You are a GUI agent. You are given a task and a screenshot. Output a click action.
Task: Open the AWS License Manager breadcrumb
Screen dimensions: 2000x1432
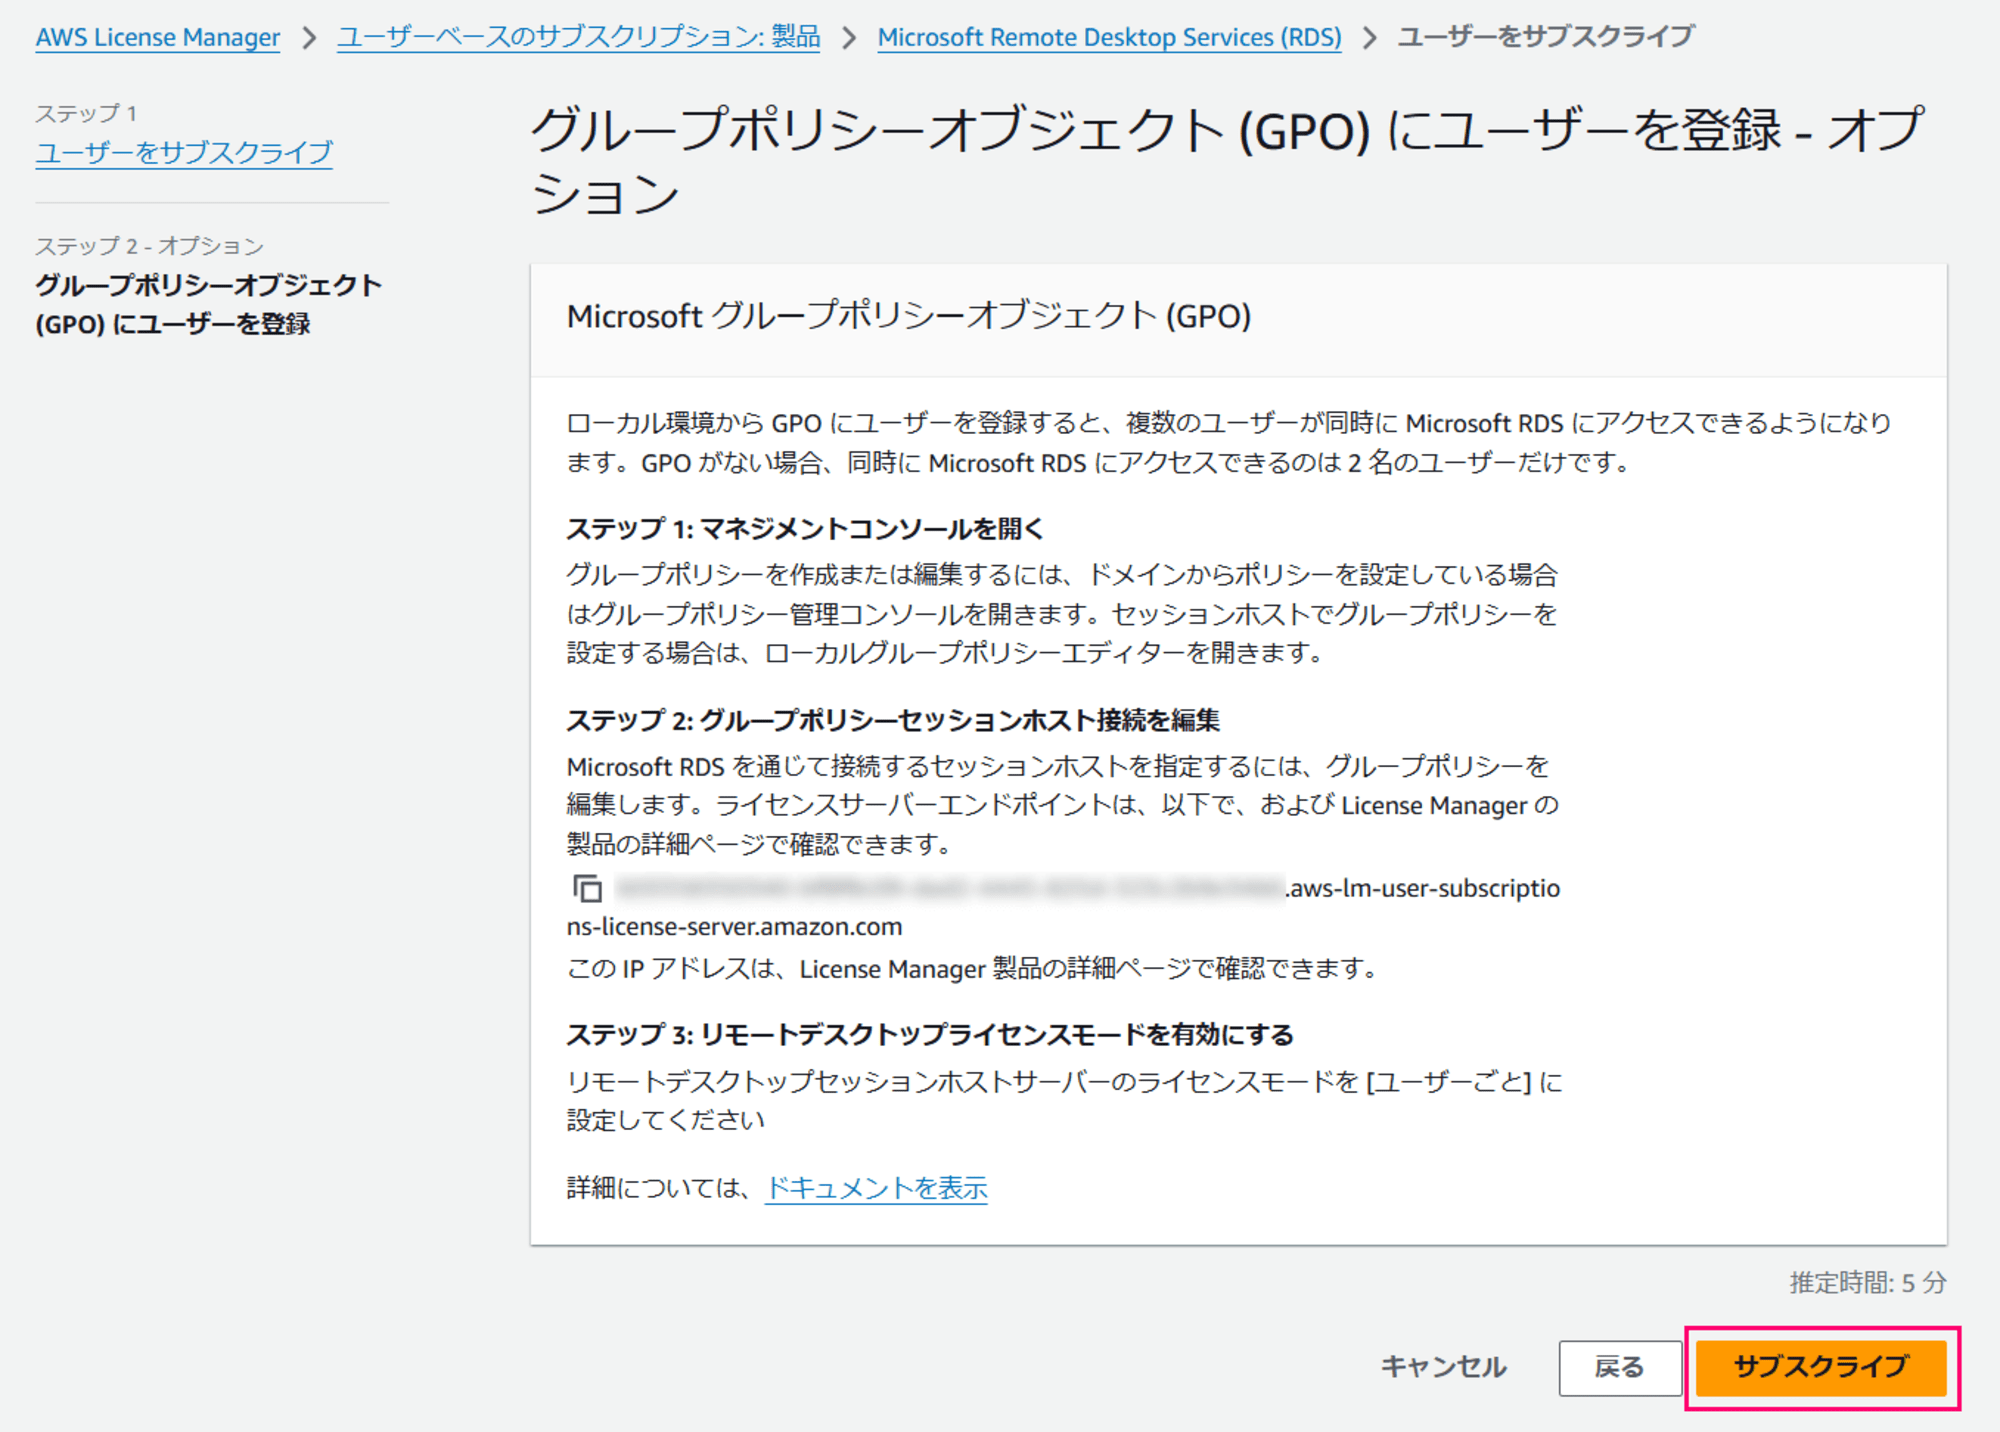(158, 38)
